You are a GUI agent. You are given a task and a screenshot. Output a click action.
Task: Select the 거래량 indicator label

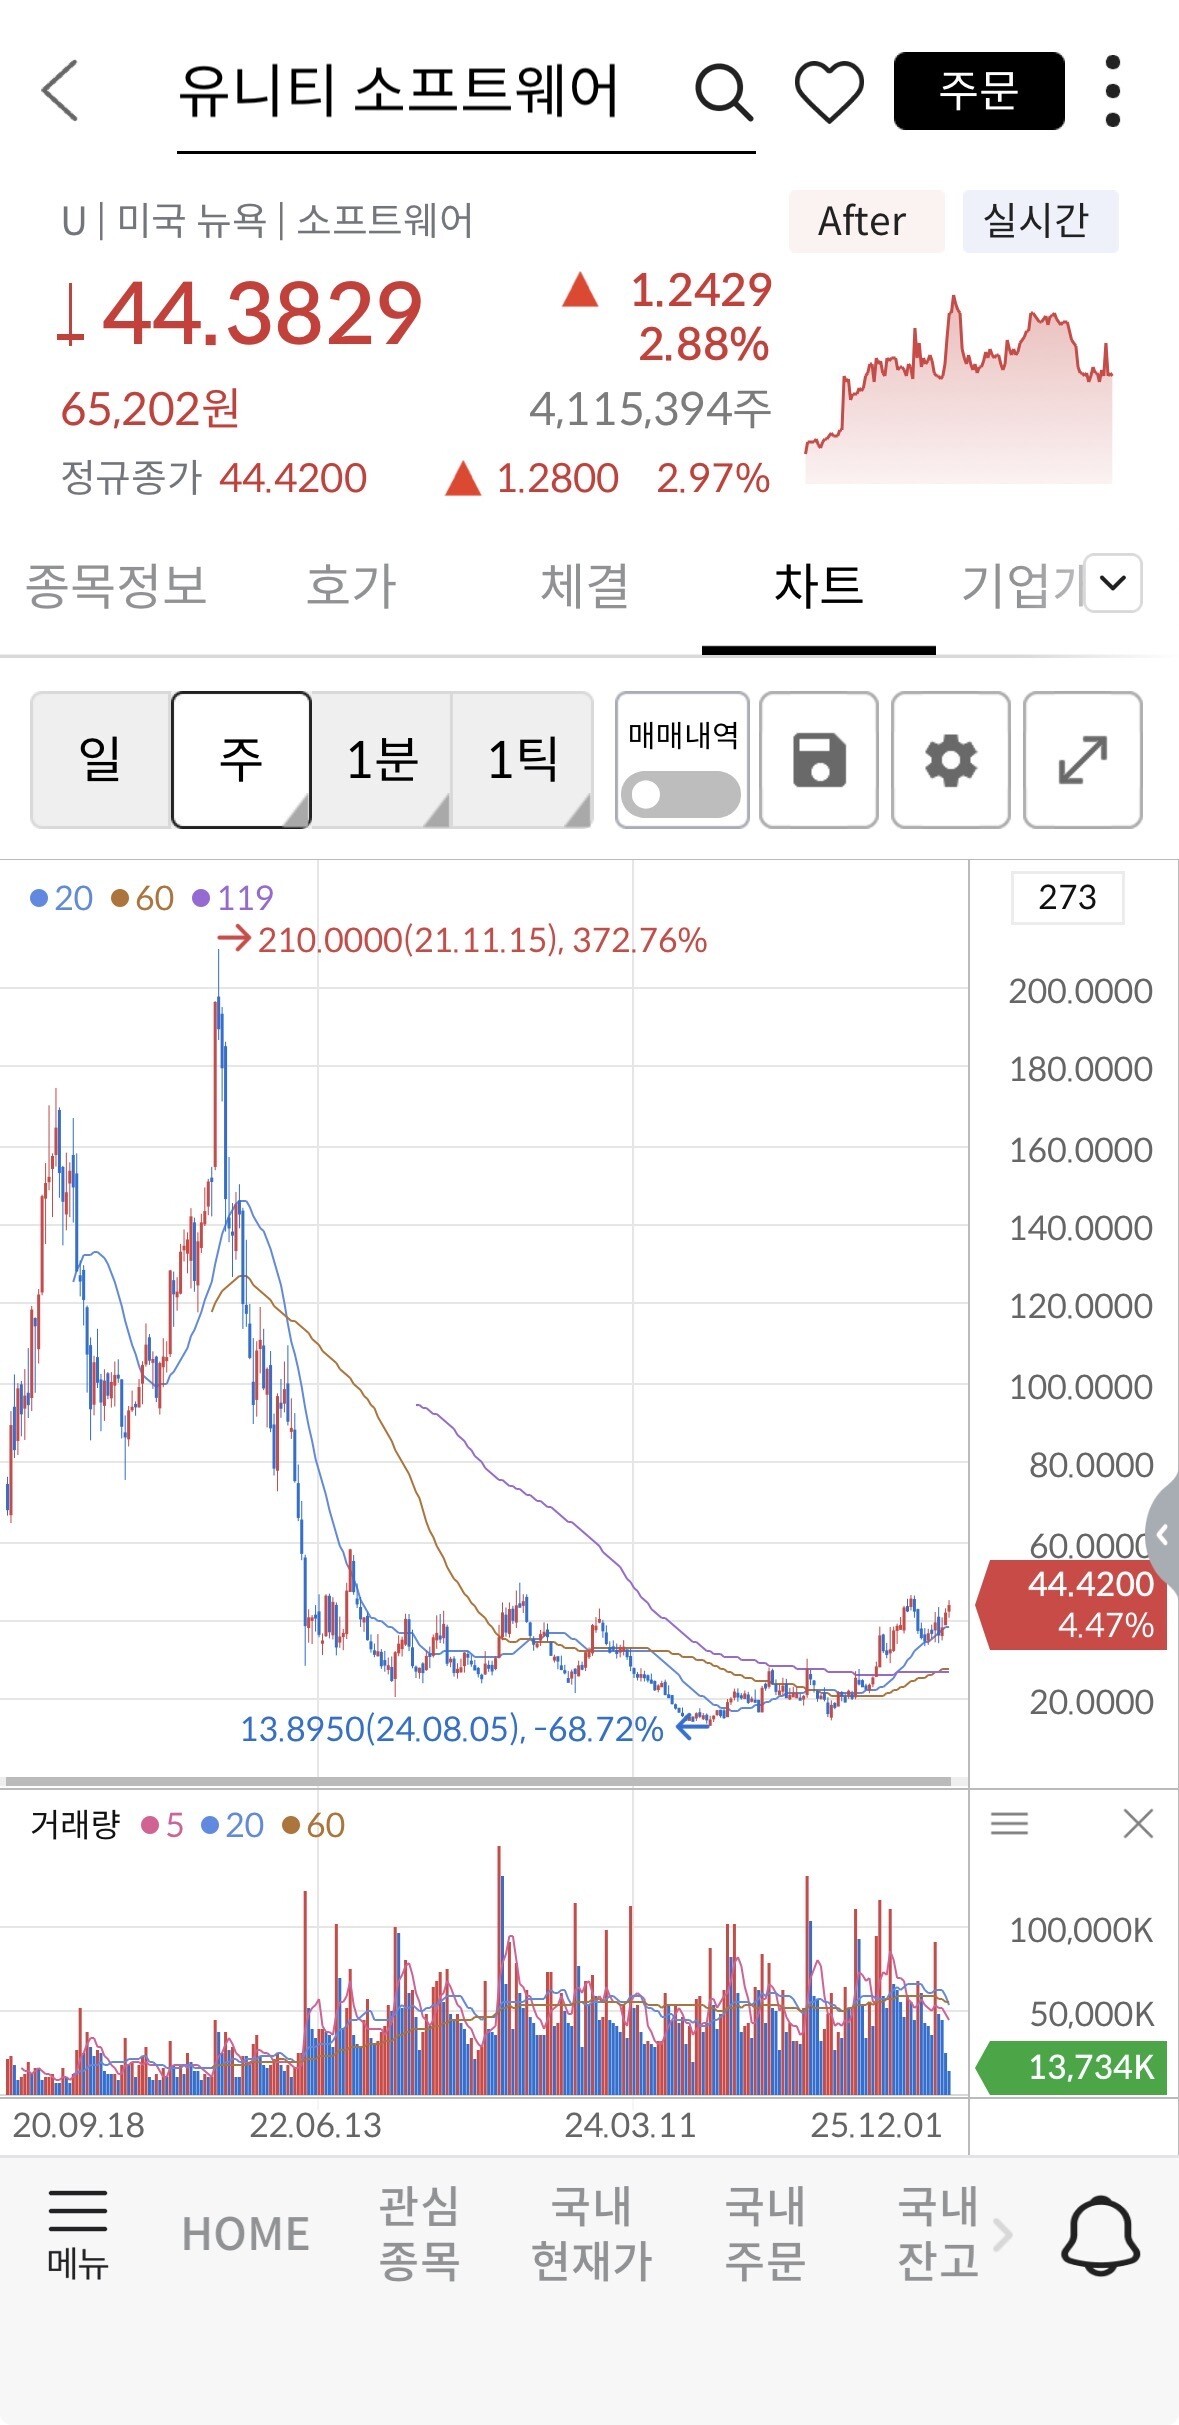75,1825
